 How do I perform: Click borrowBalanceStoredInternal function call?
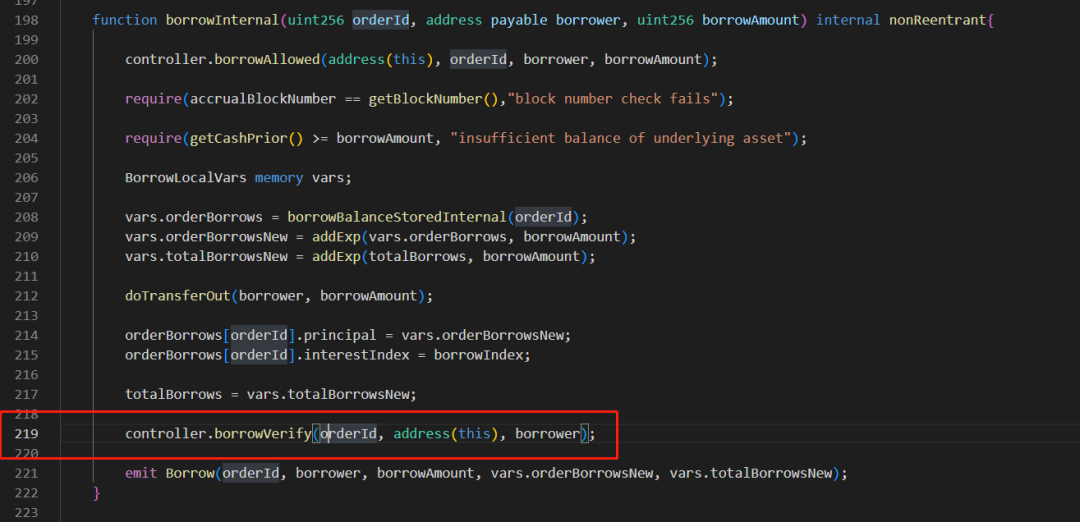[x=397, y=217]
